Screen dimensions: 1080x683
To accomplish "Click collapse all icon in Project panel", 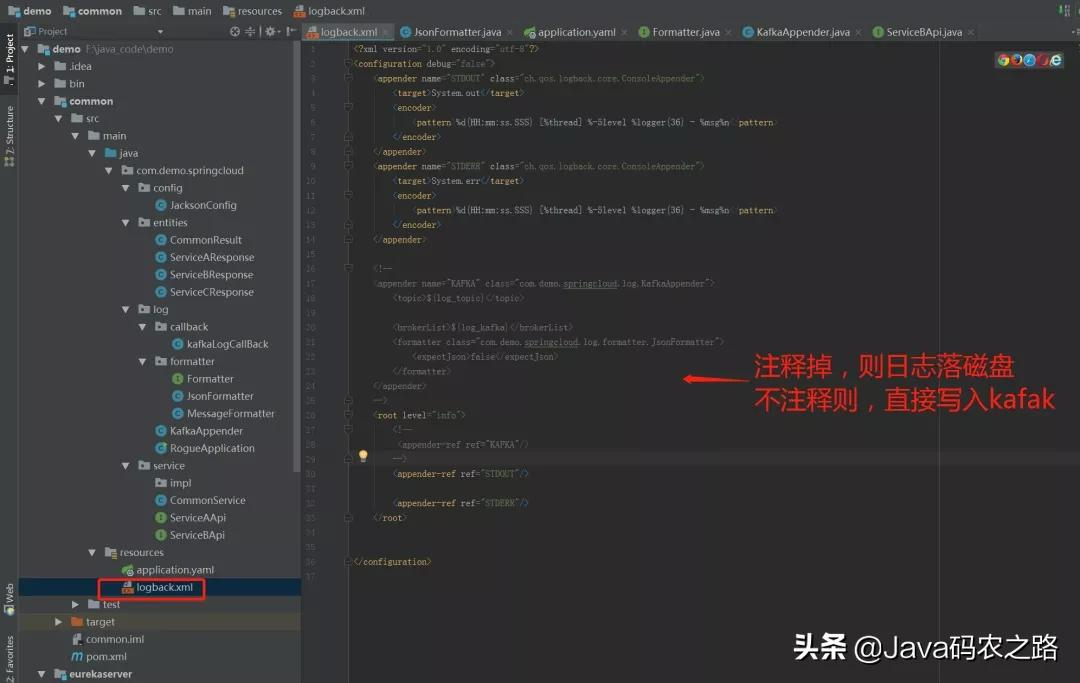I will pyautogui.click(x=250, y=32).
